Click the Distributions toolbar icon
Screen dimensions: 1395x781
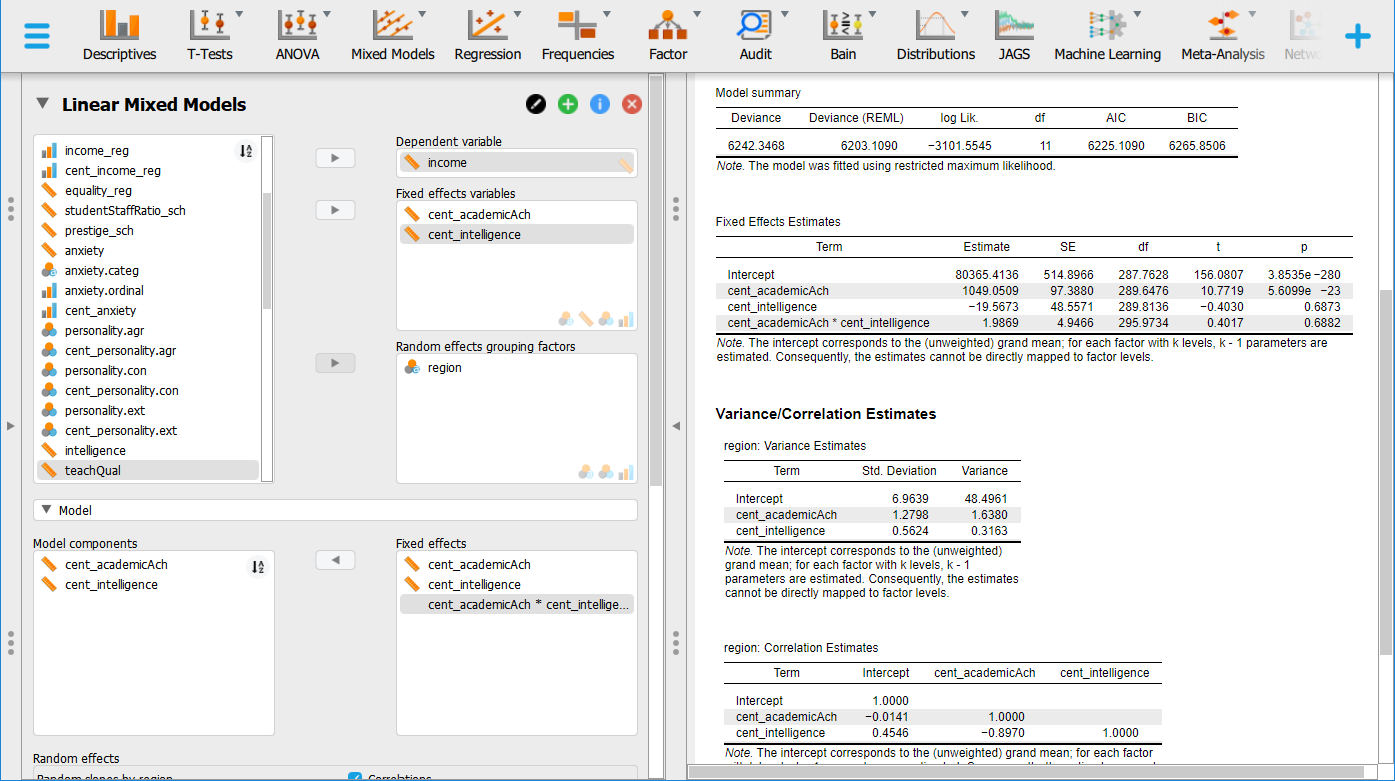[x=935, y=27]
